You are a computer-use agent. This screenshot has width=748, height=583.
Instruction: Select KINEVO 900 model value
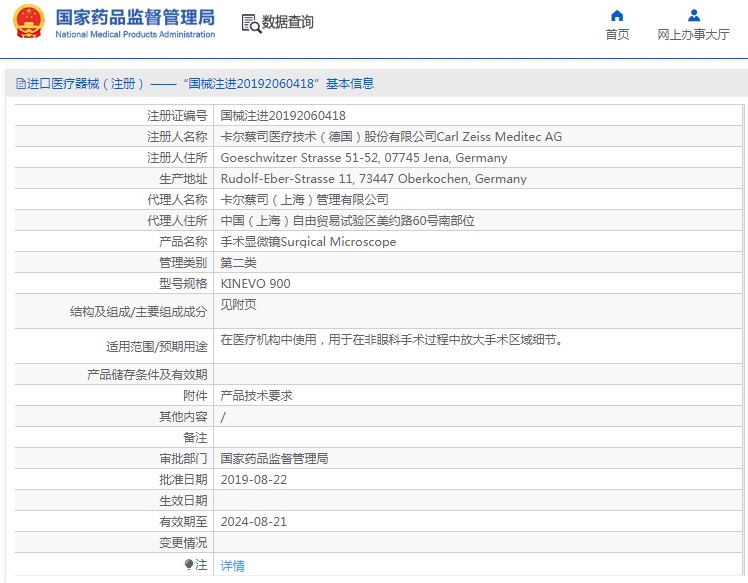[x=255, y=283]
